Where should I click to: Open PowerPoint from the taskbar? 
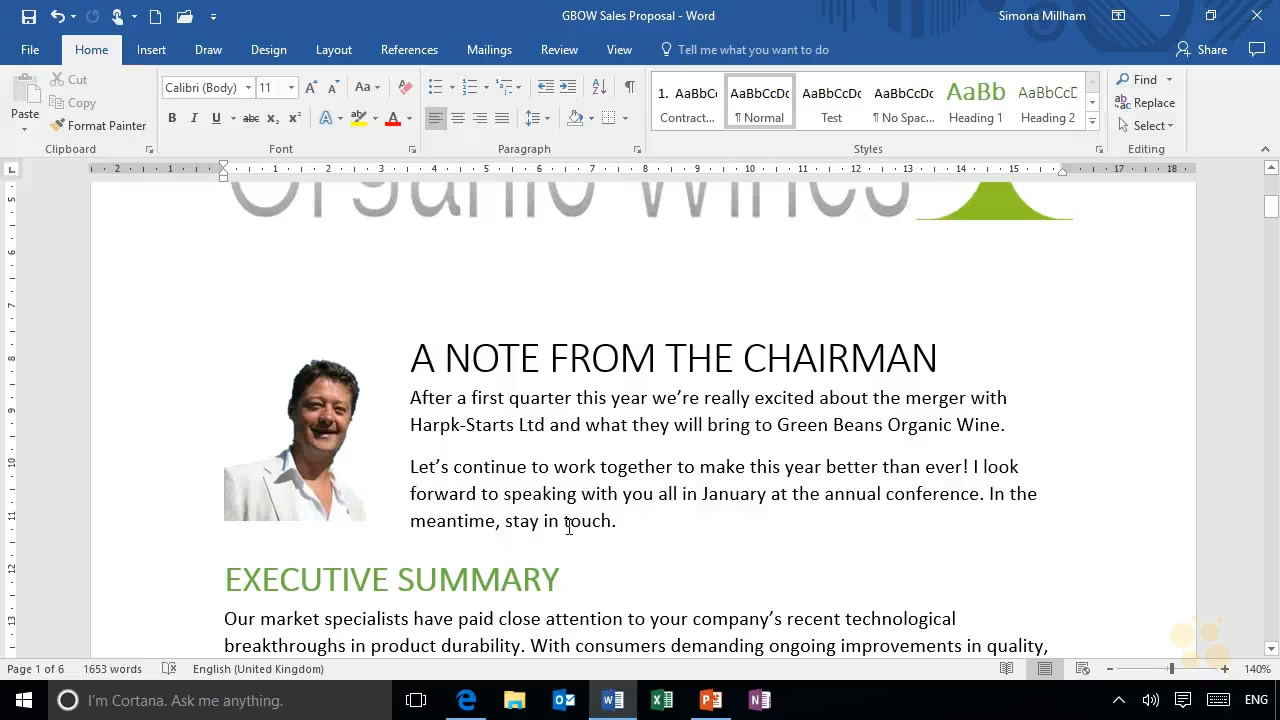point(711,700)
